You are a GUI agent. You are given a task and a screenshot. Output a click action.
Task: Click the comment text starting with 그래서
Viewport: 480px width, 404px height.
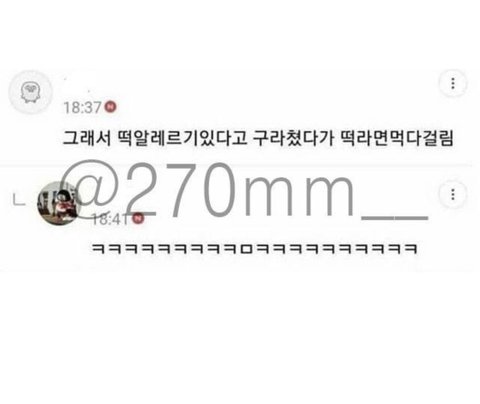pyautogui.click(x=258, y=139)
